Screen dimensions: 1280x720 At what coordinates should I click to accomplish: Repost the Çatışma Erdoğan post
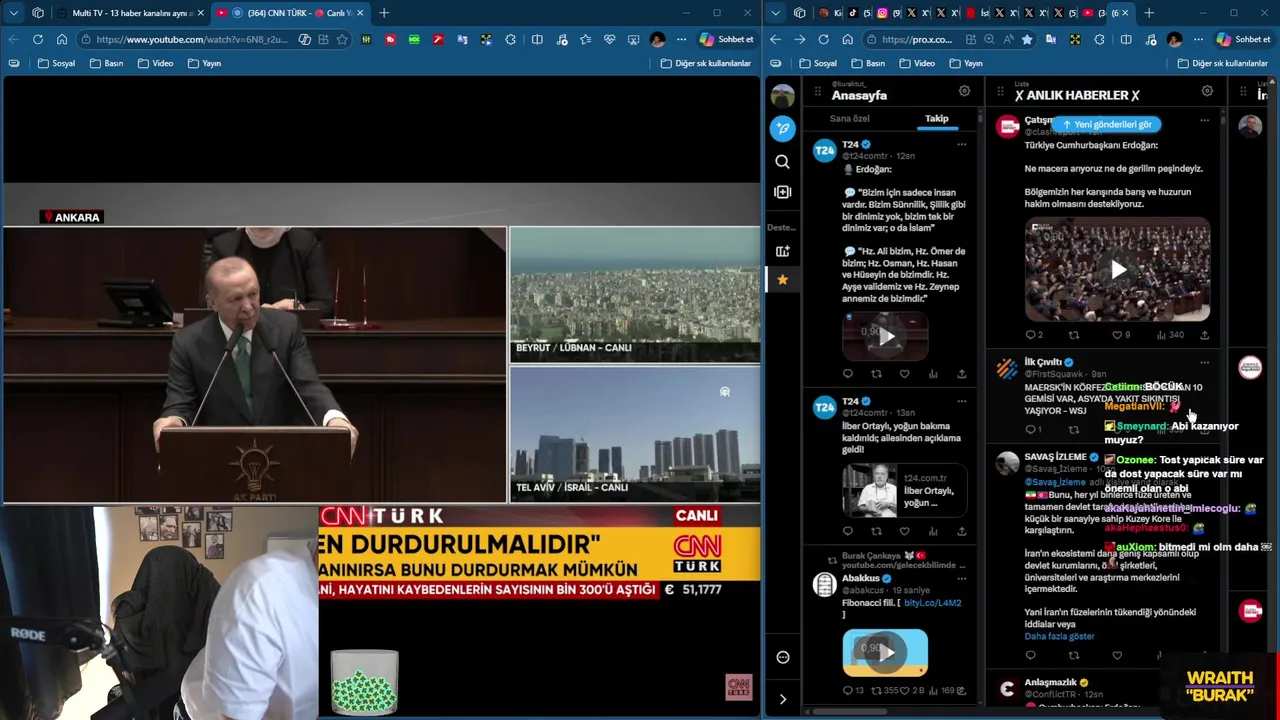[1074, 335]
